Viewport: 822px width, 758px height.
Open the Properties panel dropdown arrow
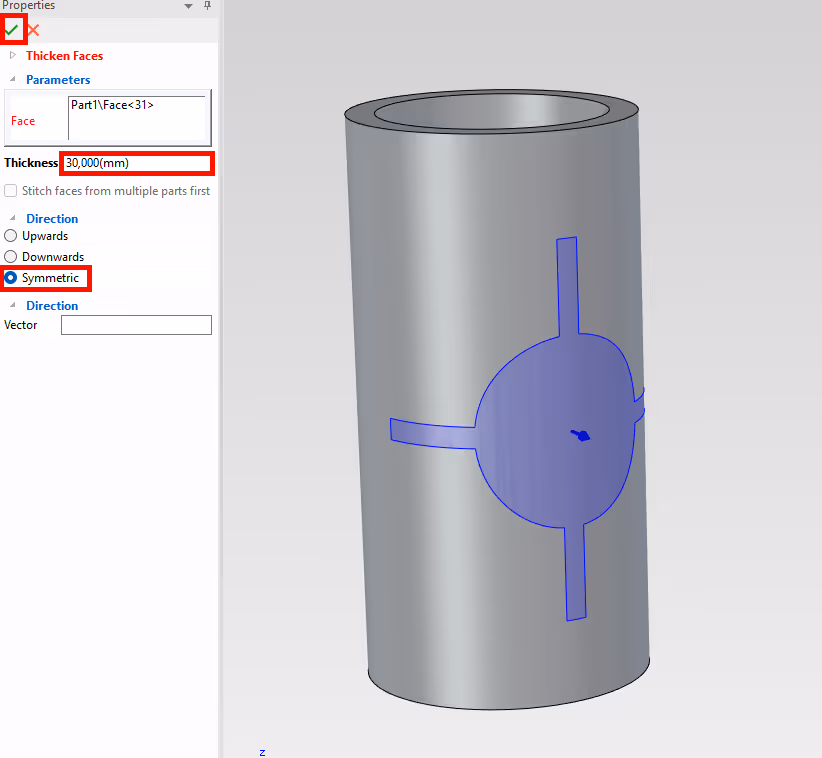click(x=188, y=6)
